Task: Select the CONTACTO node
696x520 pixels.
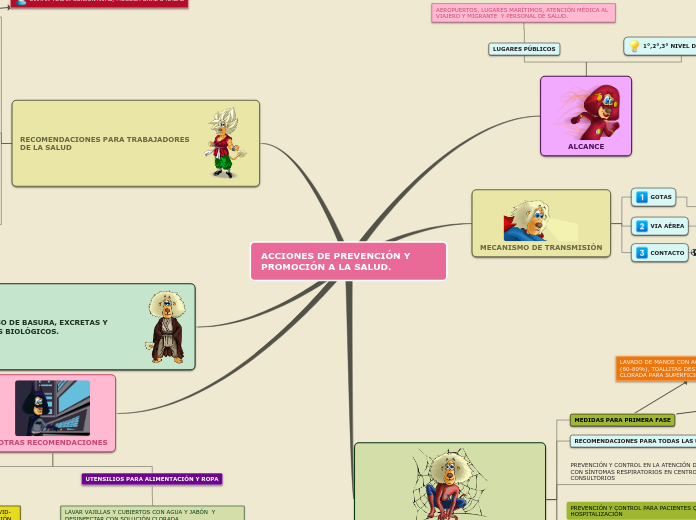Action: (x=660, y=253)
